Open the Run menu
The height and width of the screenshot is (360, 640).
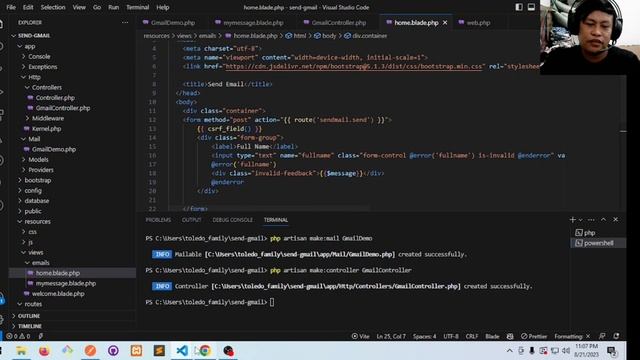(113, 7)
